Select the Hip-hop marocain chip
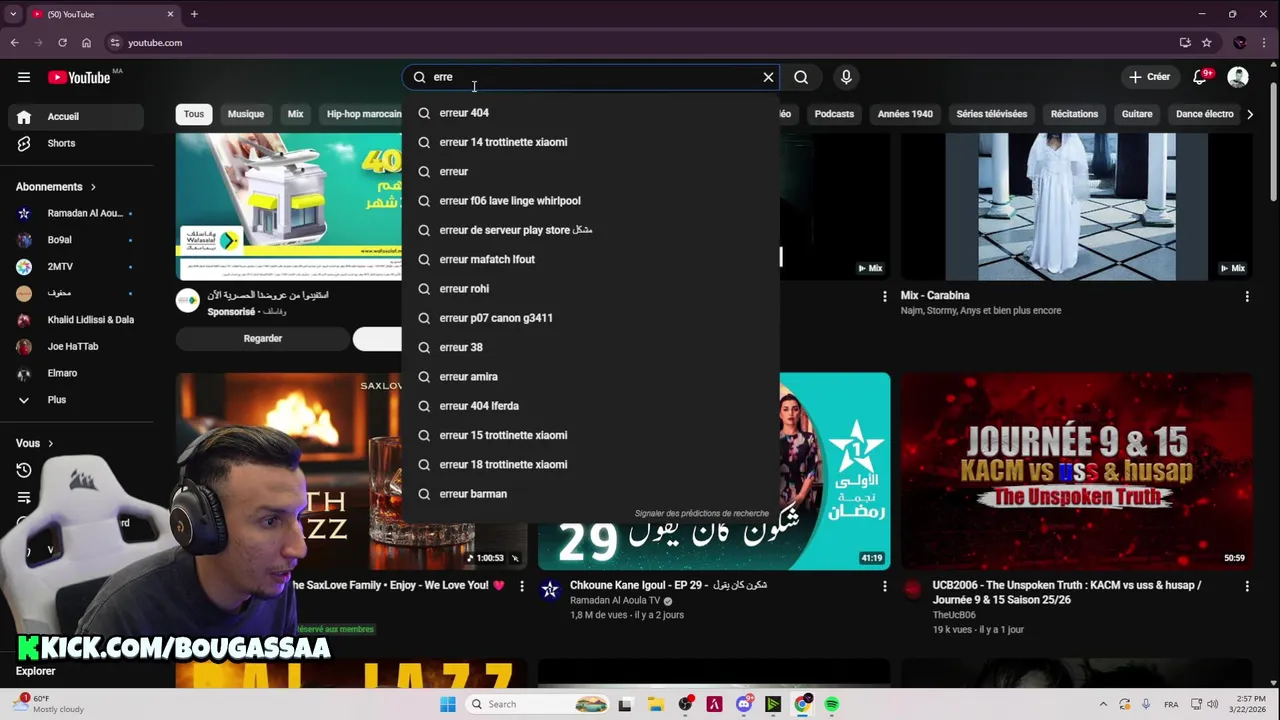The image size is (1280, 720). [x=362, y=114]
